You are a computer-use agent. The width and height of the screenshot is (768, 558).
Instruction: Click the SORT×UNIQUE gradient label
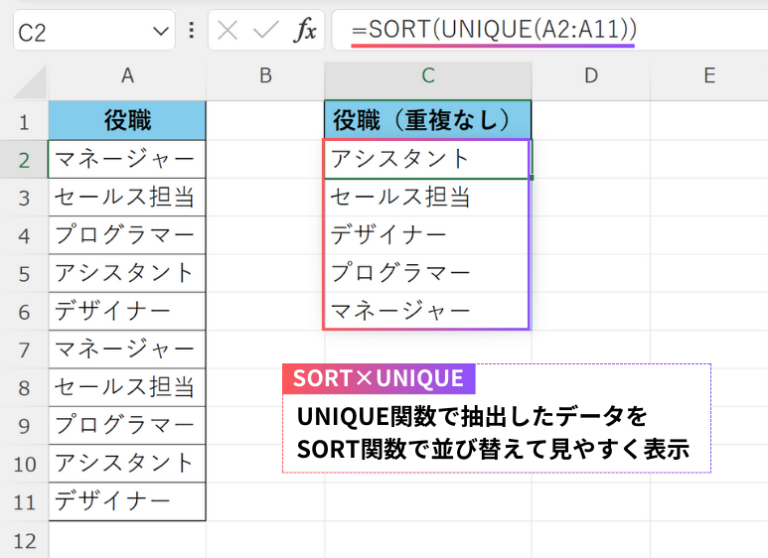point(379,378)
